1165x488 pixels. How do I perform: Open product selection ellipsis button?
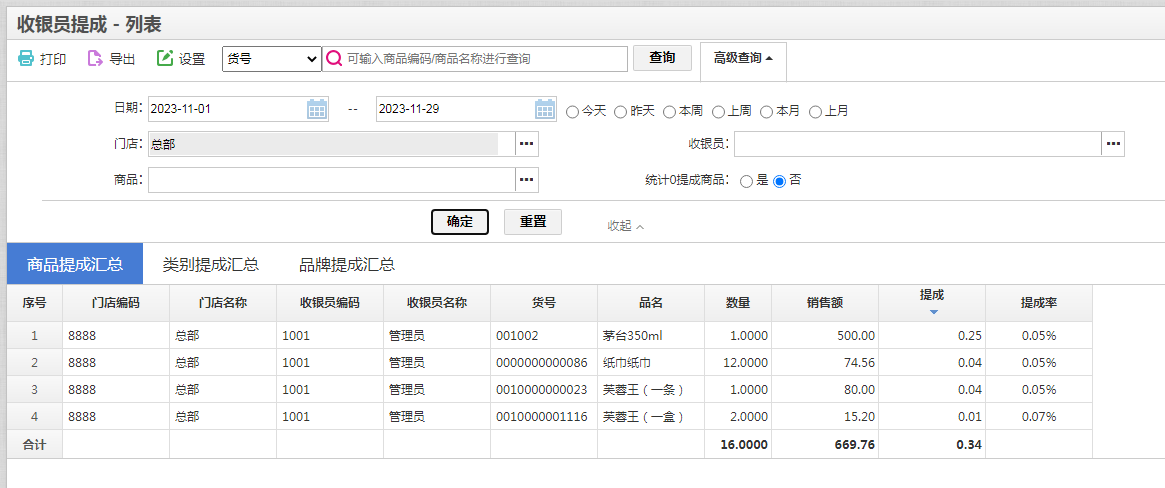pos(527,180)
